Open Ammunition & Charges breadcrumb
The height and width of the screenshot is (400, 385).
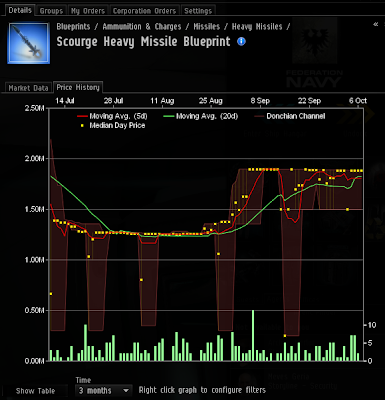click(x=142, y=27)
